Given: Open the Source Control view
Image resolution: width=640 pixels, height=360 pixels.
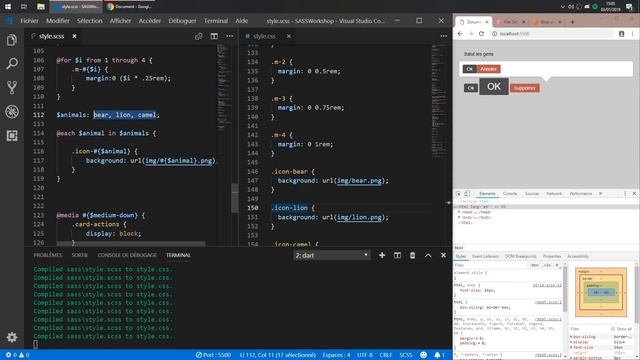Looking at the screenshot, I should point(12,87).
